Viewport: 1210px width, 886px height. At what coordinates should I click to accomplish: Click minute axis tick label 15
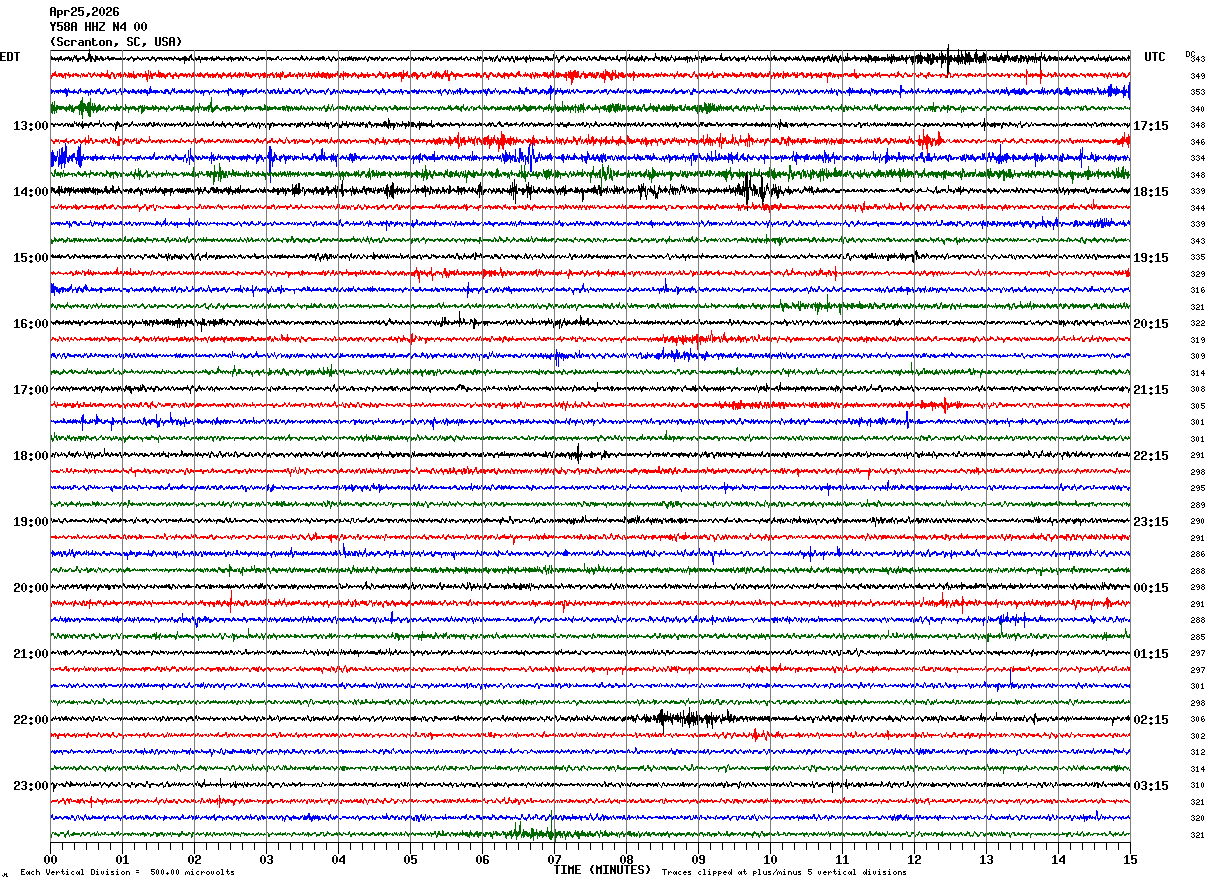click(x=1130, y=859)
